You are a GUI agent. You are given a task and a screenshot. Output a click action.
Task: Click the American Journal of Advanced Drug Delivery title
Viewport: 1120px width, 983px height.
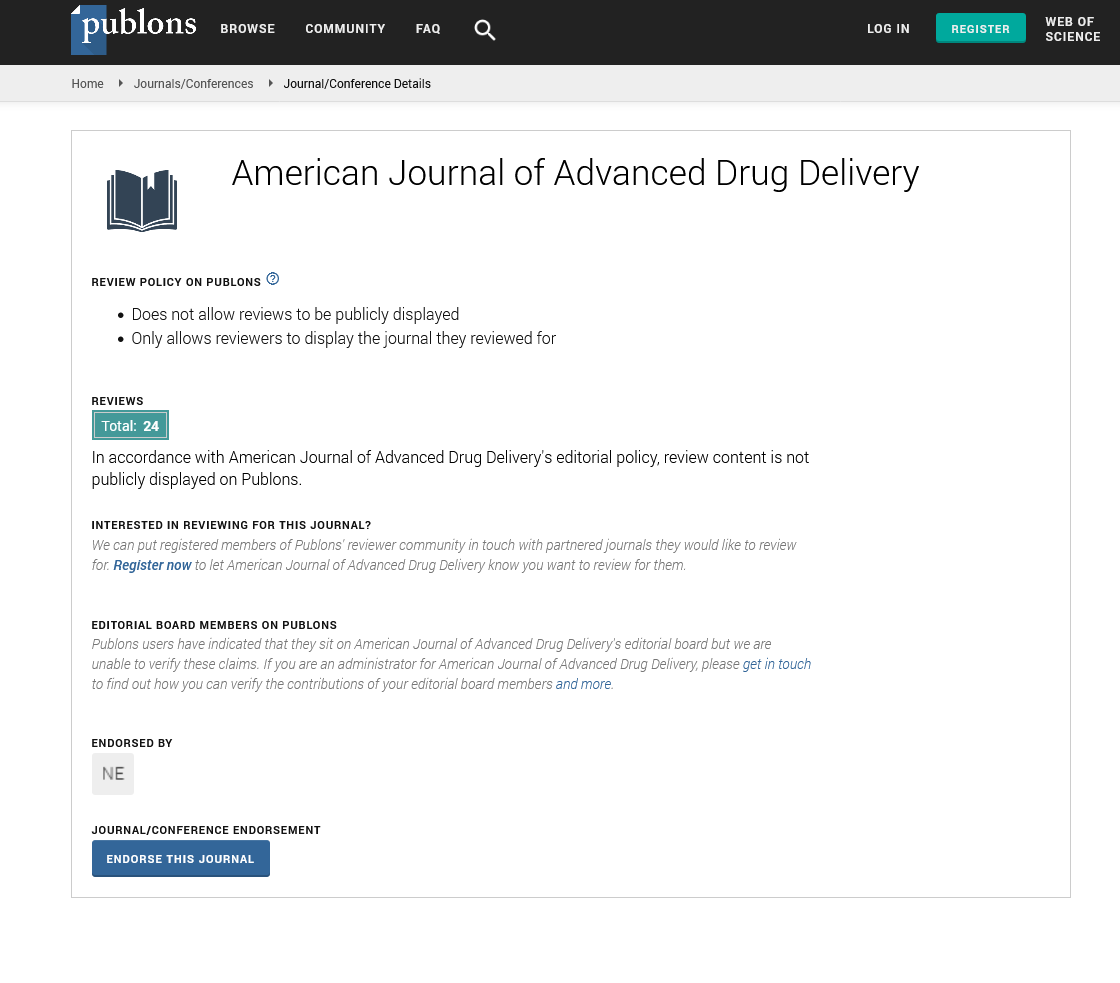(575, 174)
